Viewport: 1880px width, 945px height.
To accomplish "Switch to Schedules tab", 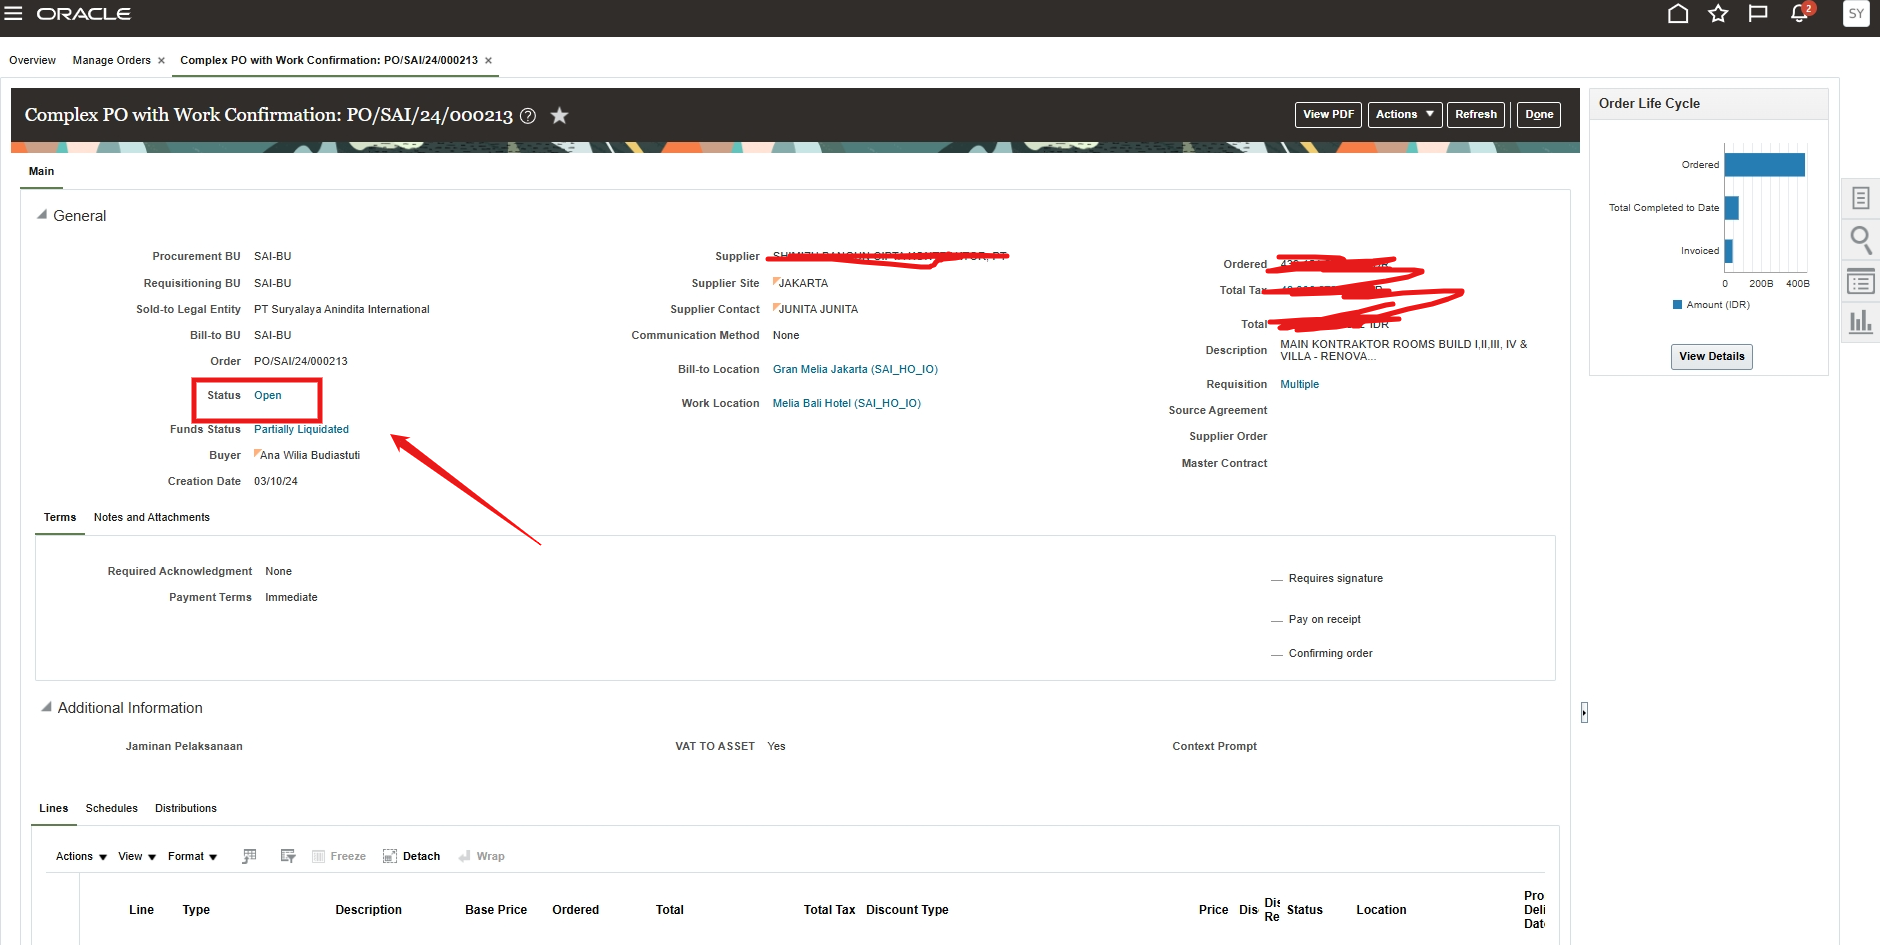I will 112,809.
